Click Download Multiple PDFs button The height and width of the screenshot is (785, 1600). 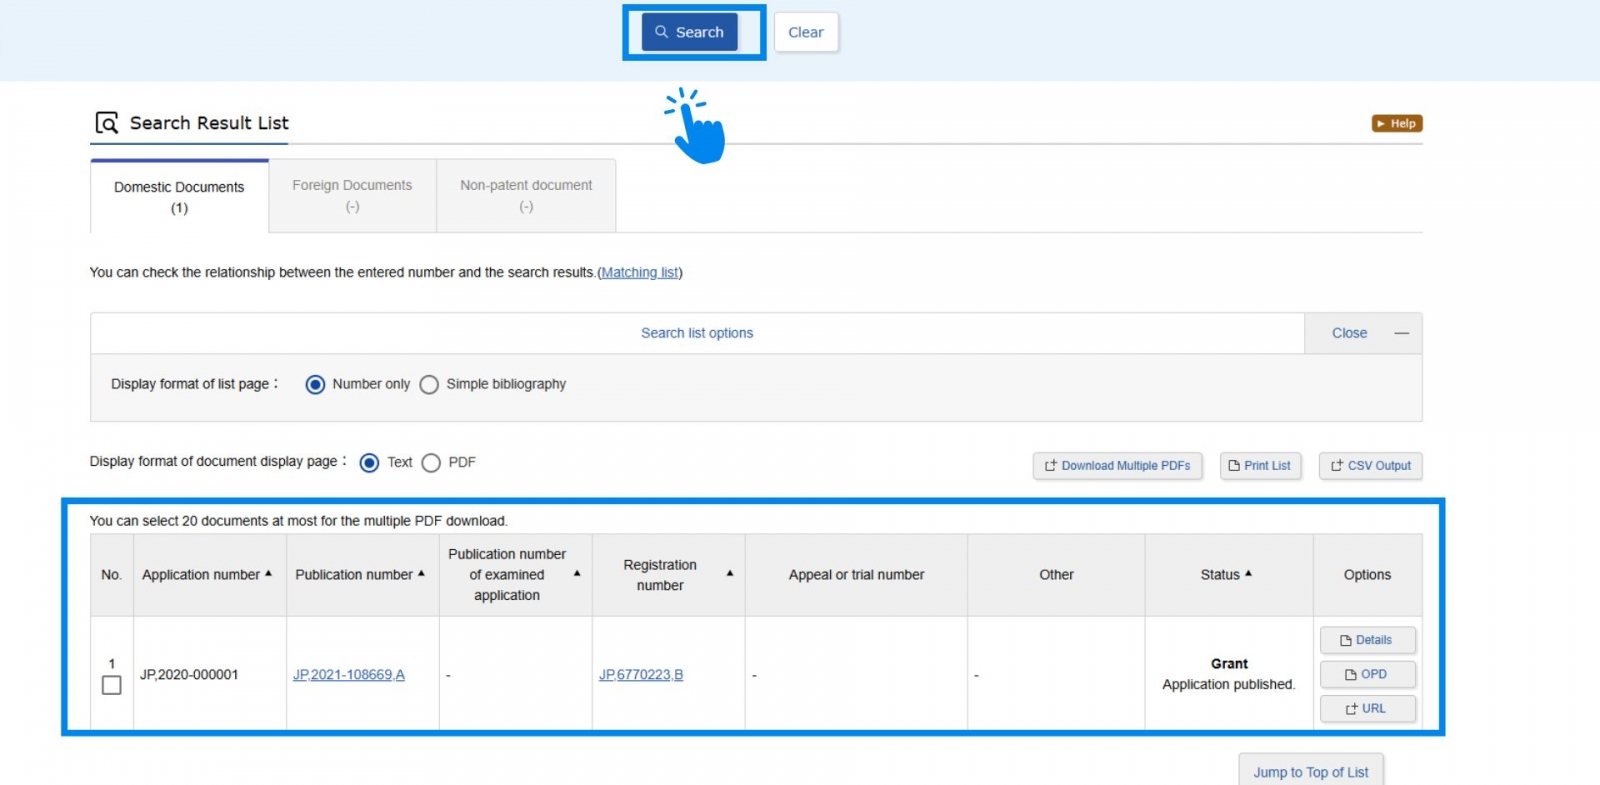pyautogui.click(x=1117, y=466)
